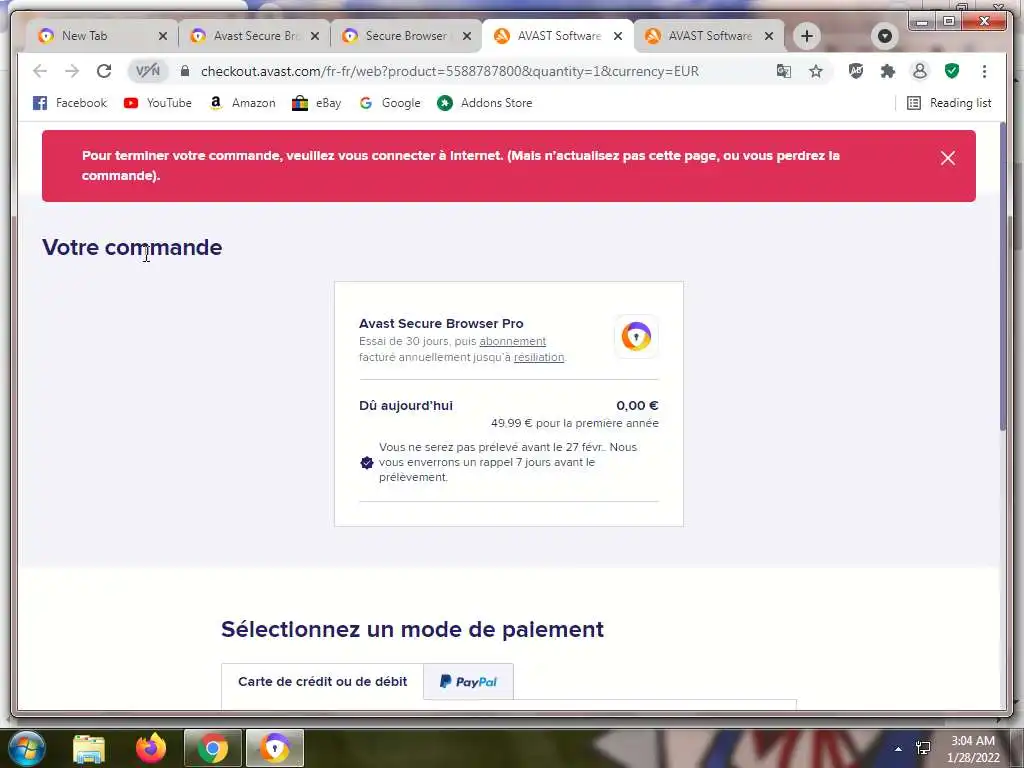Click the Sélectionnez un mode de paiement heading
1024x768 pixels.
tap(412, 630)
